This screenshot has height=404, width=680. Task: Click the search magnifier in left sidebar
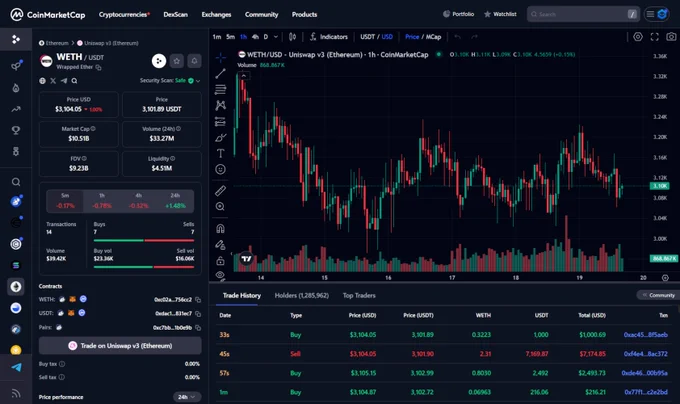click(x=16, y=182)
